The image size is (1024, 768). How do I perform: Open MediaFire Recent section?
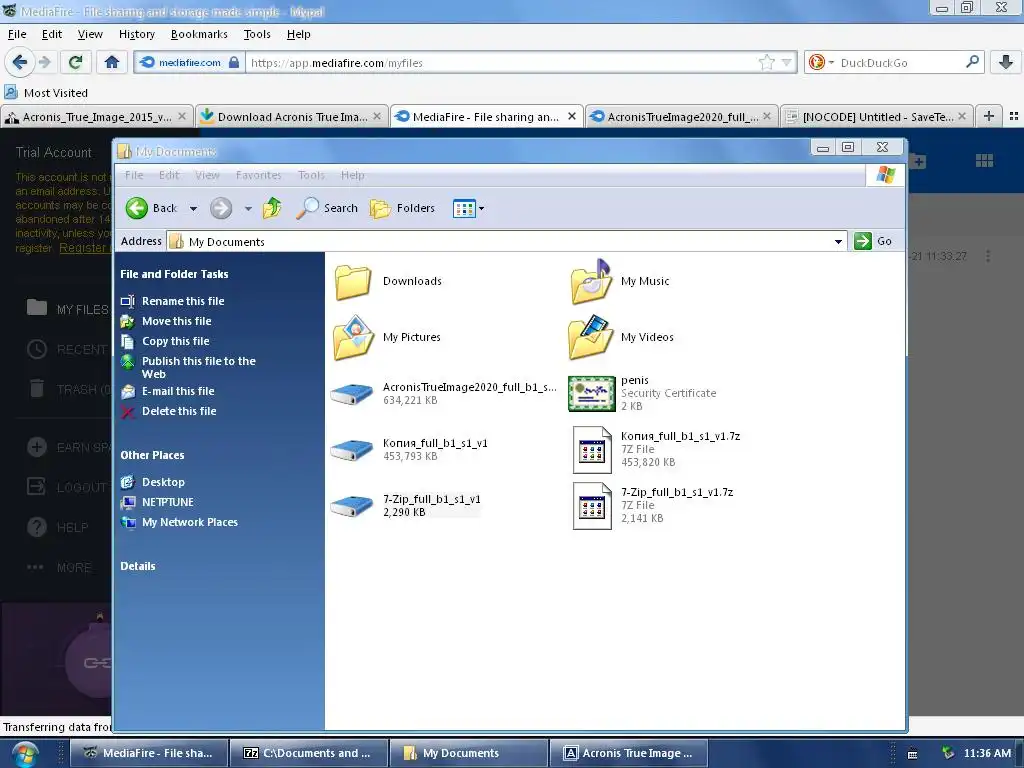[x=67, y=349]
